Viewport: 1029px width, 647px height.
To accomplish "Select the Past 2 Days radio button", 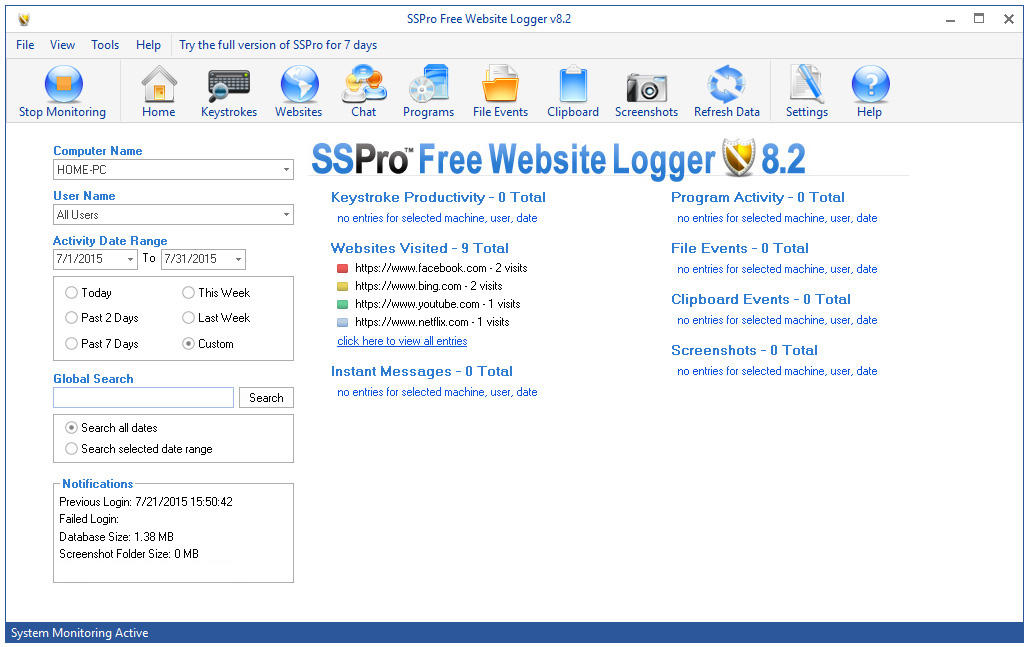I will coord(71,318).
